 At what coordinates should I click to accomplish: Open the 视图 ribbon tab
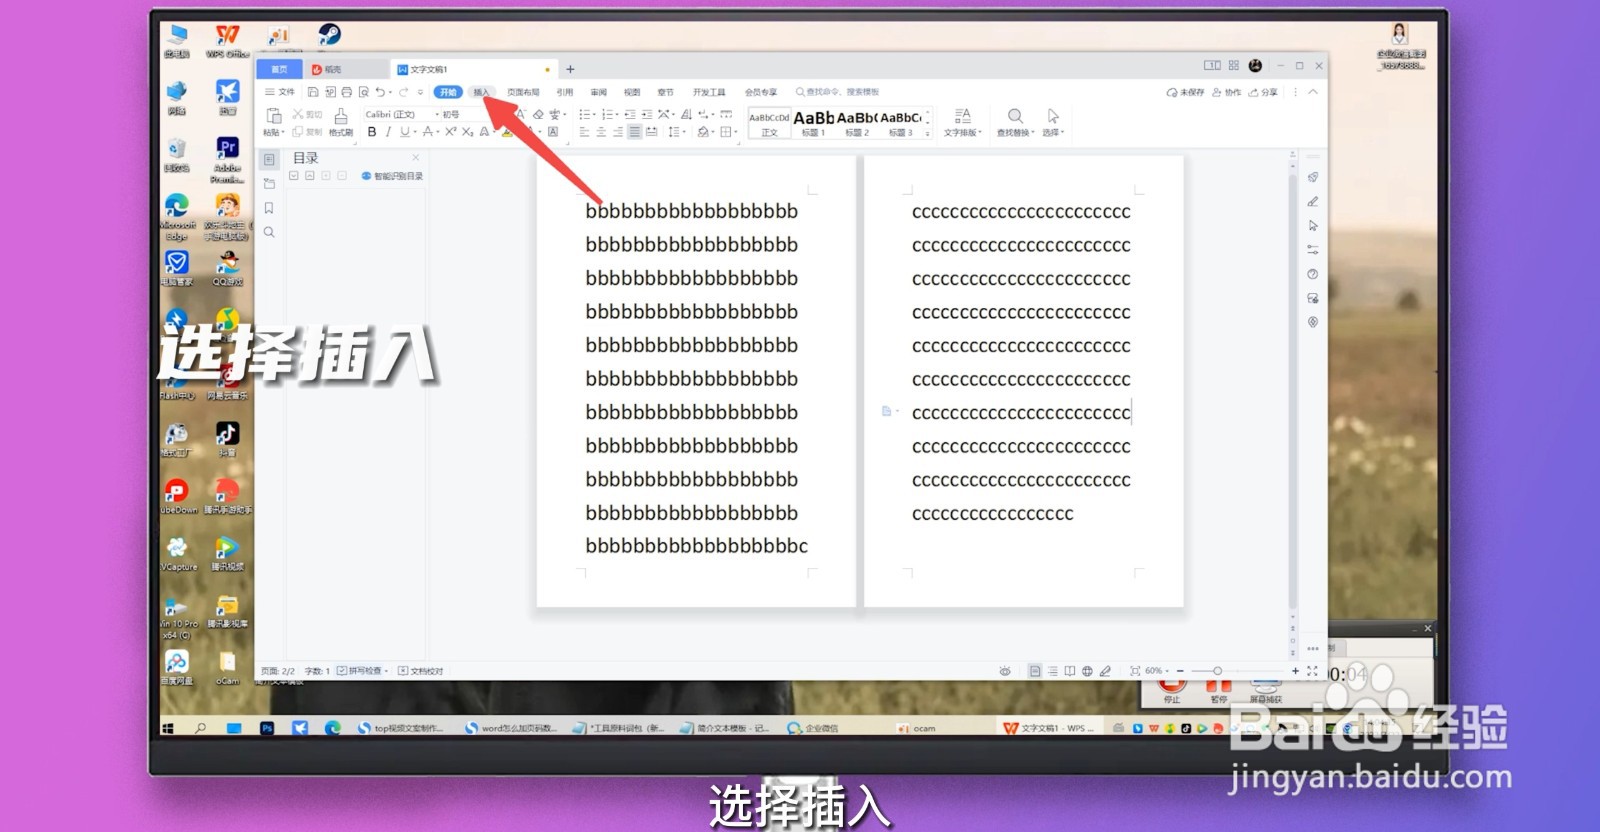[632, 92]
